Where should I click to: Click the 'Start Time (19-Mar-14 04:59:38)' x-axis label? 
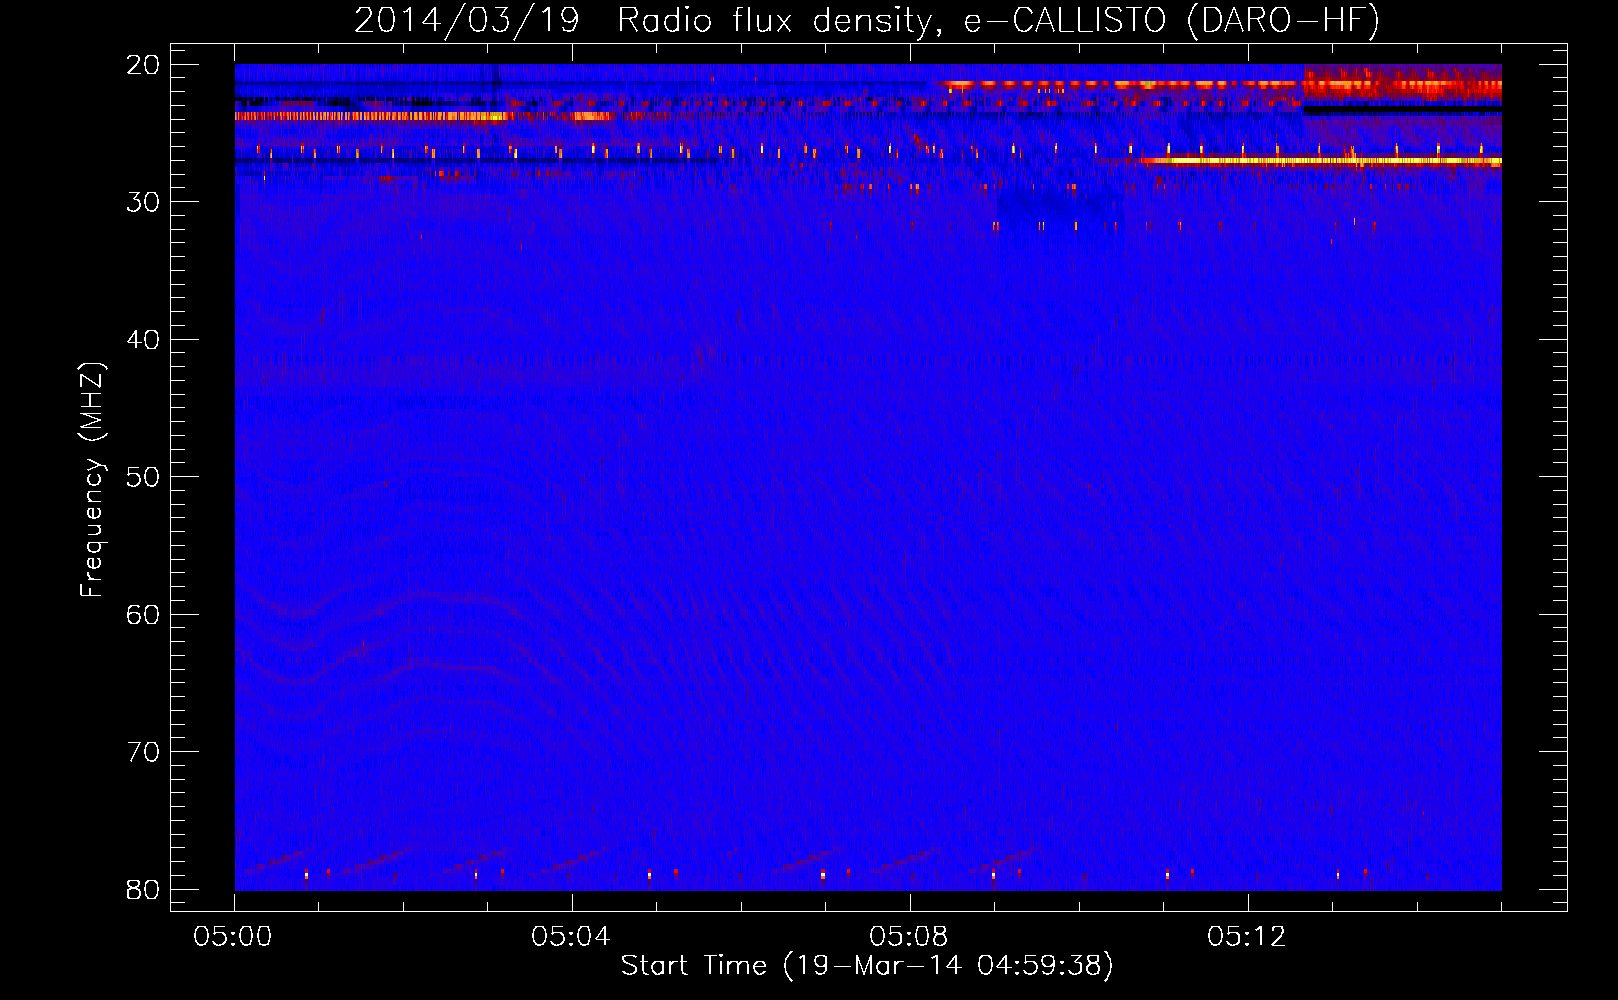click(x=867, y=966)
